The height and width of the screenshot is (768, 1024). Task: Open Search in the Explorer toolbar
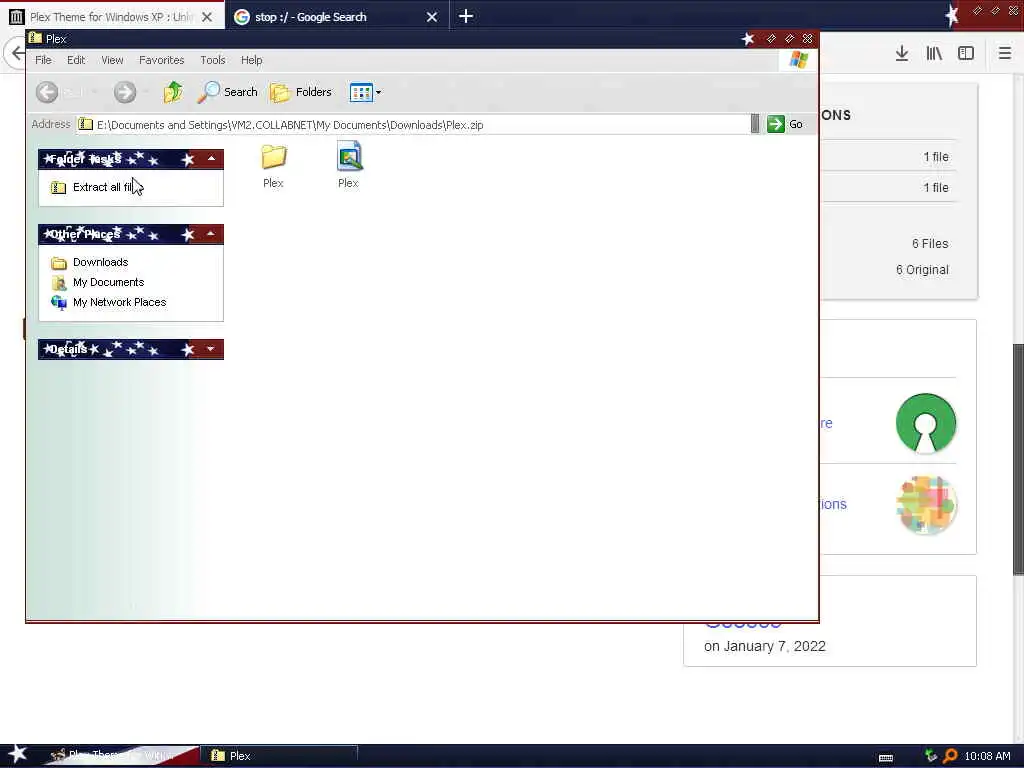tap(227, 92)
